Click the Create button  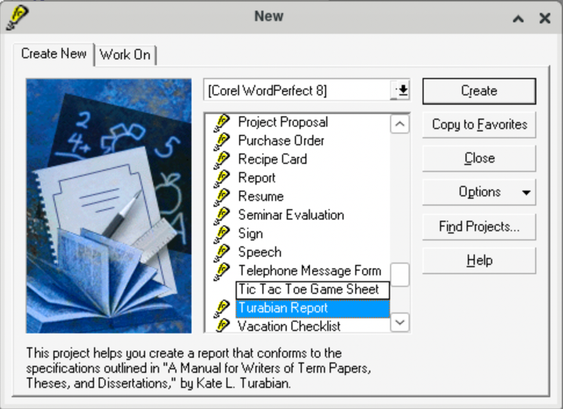pyautogui.click(x=479, y=91)
